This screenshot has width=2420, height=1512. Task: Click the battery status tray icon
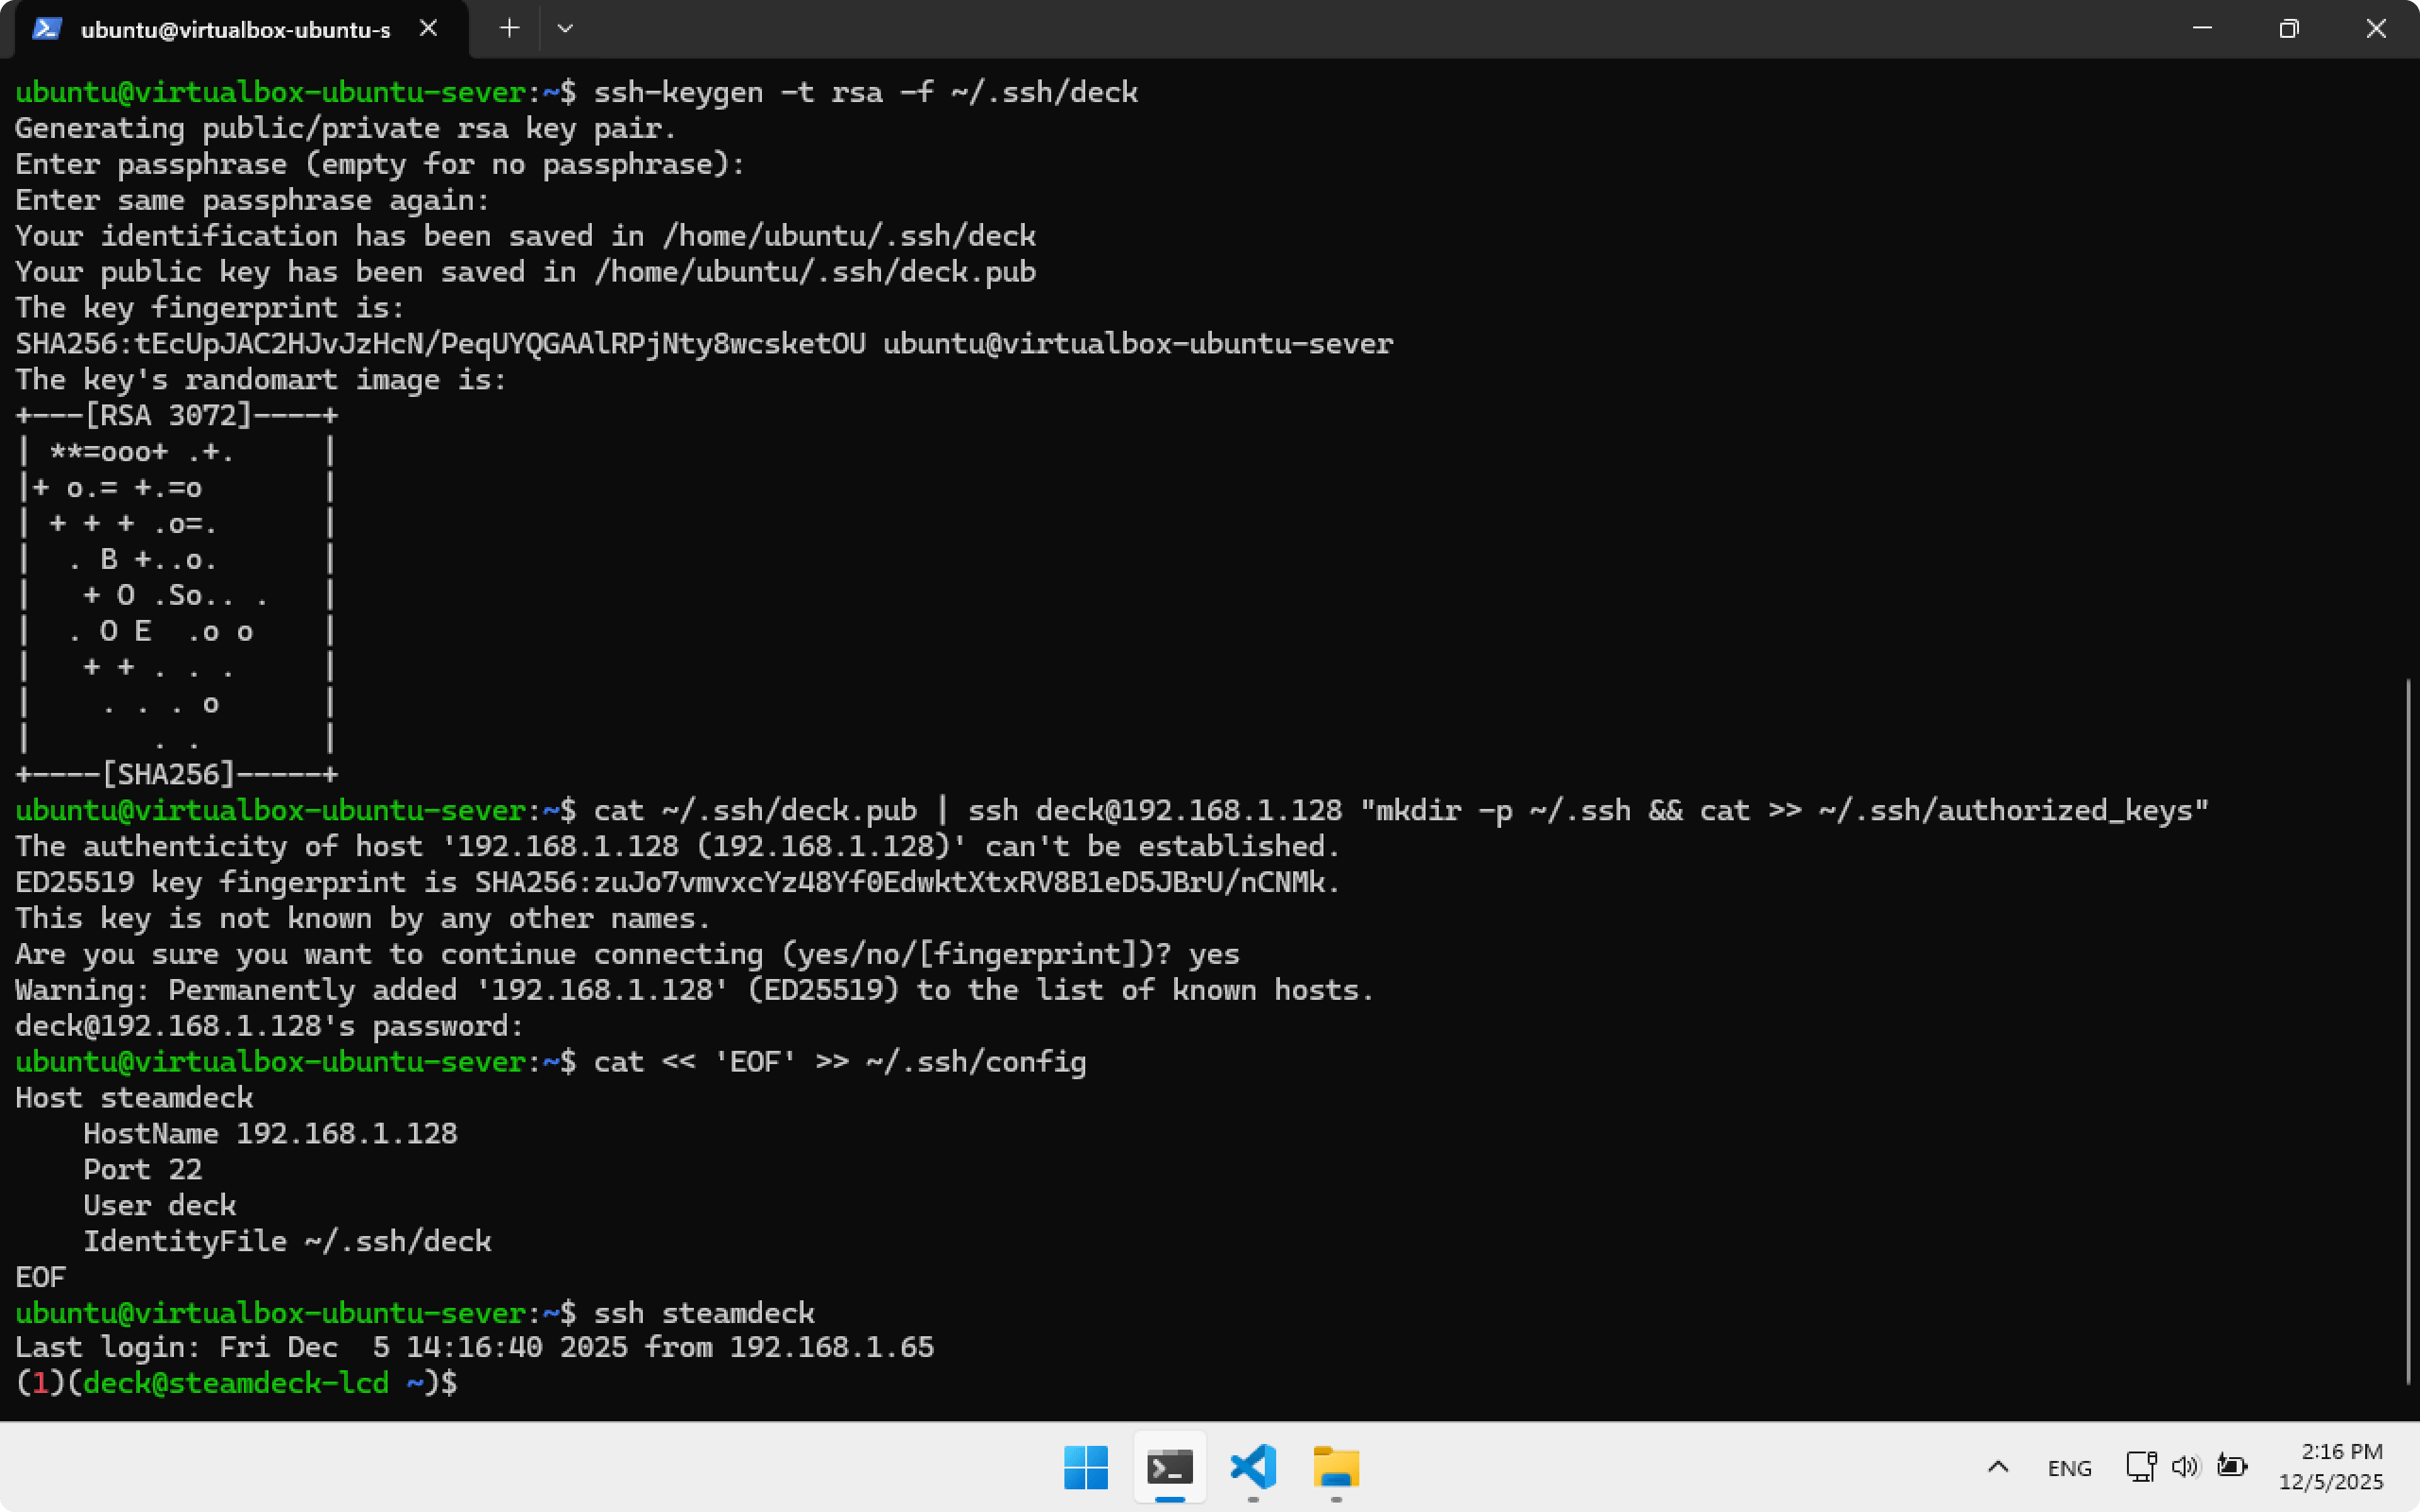2231,1466
